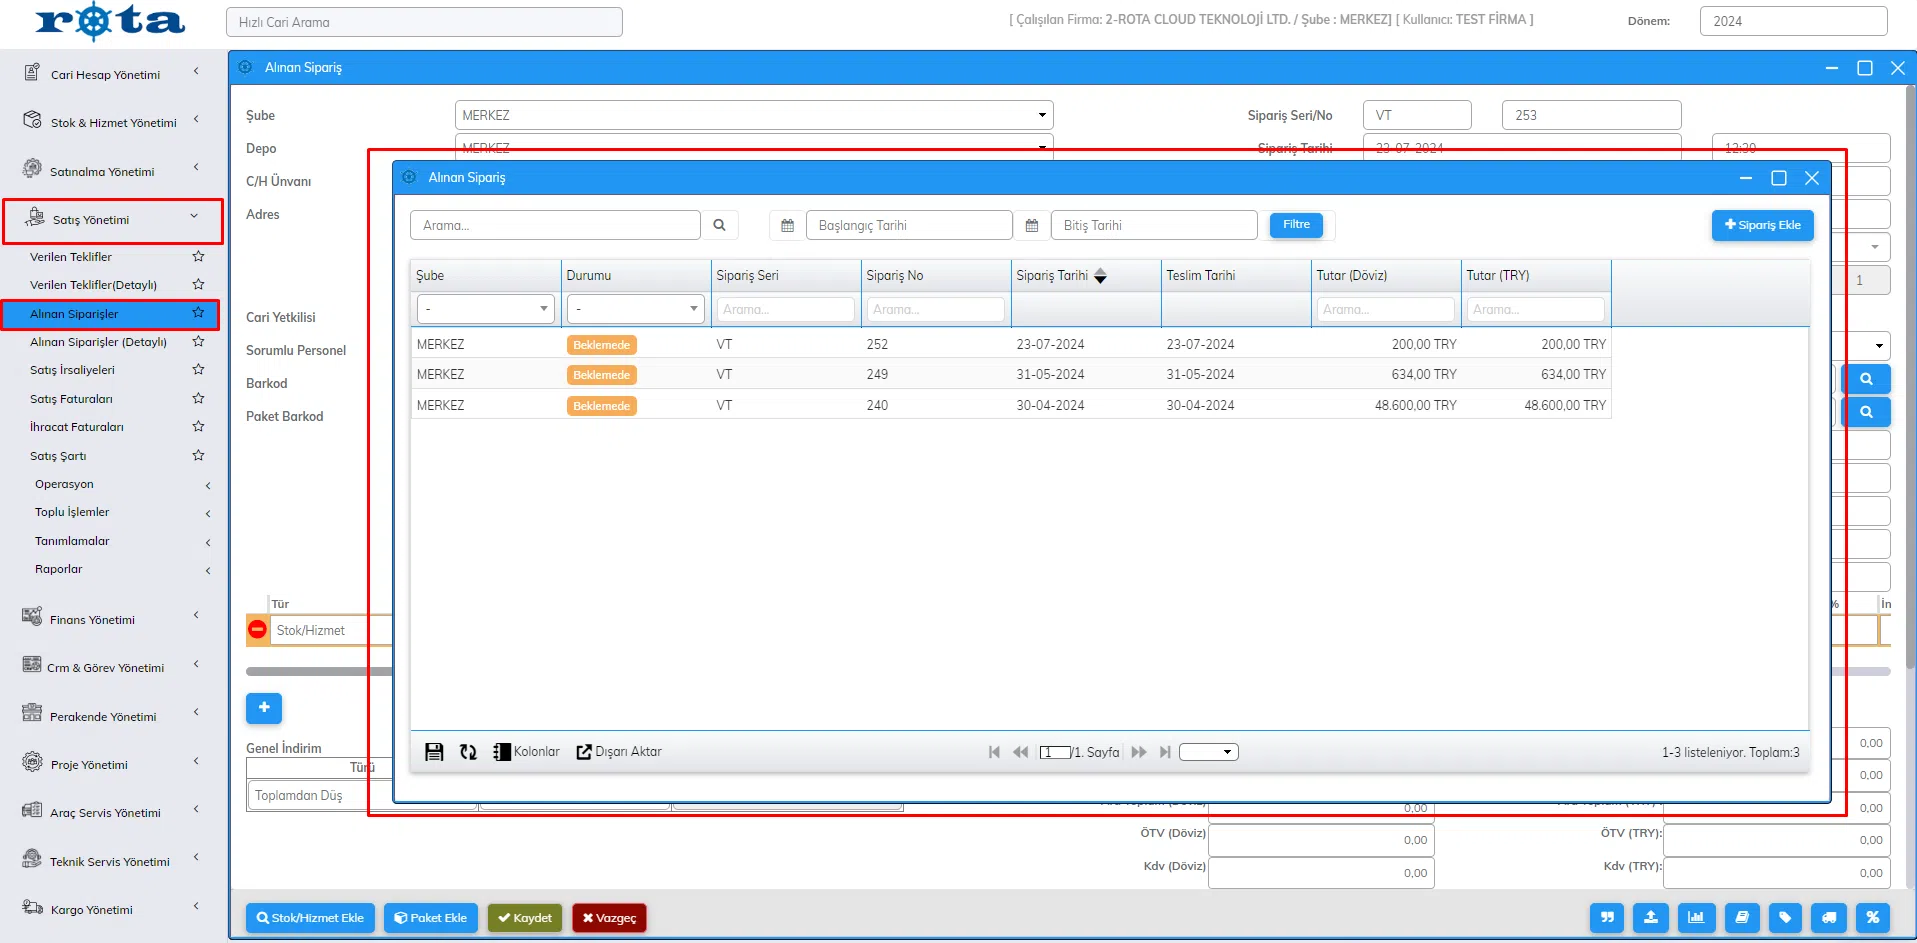
Task: Open the Durumu column filter dropdown
Action: 635,309
